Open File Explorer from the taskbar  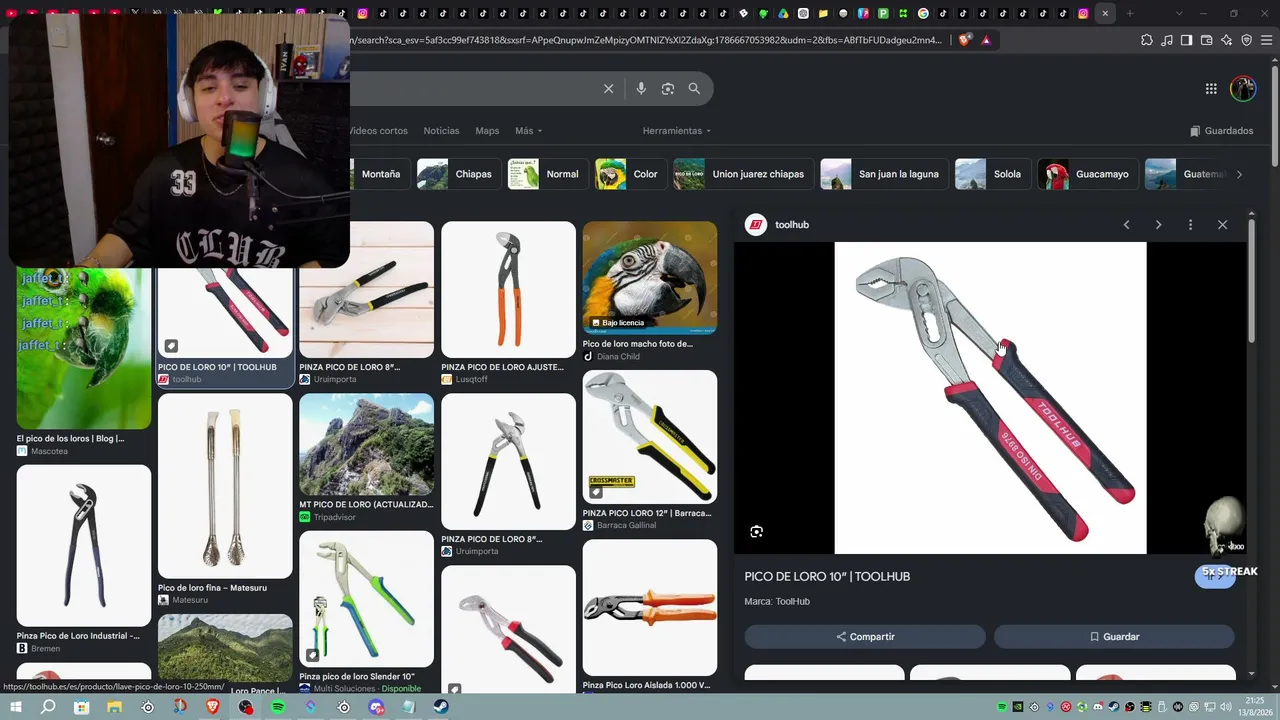point(115,707)
